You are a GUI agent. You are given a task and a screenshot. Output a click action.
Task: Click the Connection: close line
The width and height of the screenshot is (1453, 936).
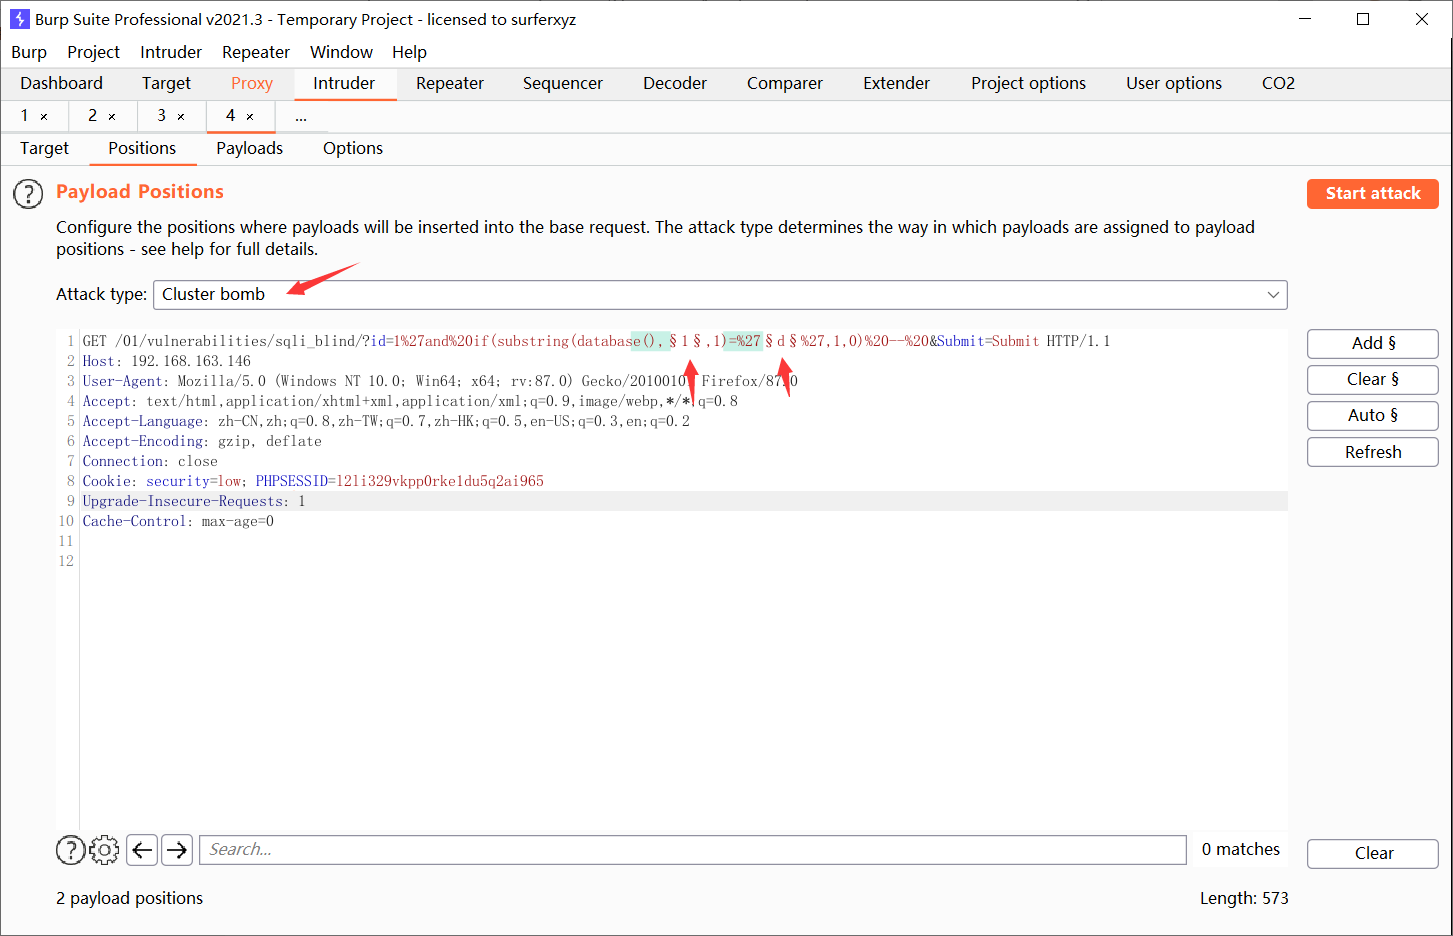click(150, 461)
